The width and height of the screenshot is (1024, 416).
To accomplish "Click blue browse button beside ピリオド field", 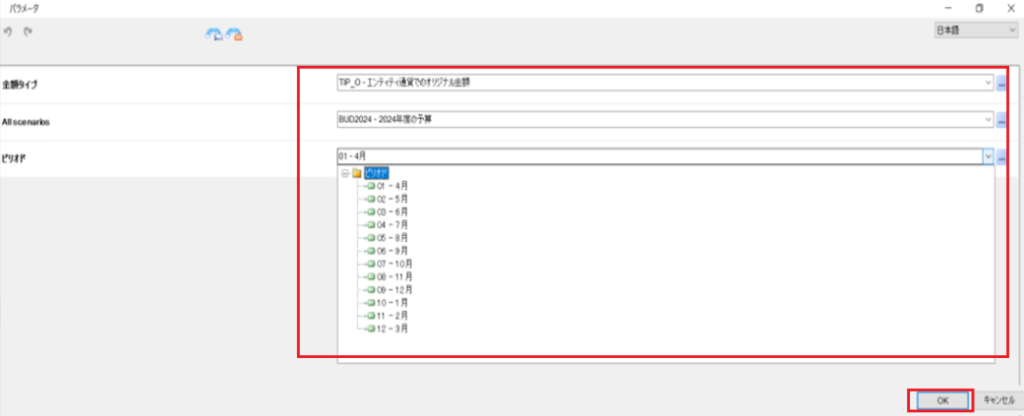I will 1001,157.
